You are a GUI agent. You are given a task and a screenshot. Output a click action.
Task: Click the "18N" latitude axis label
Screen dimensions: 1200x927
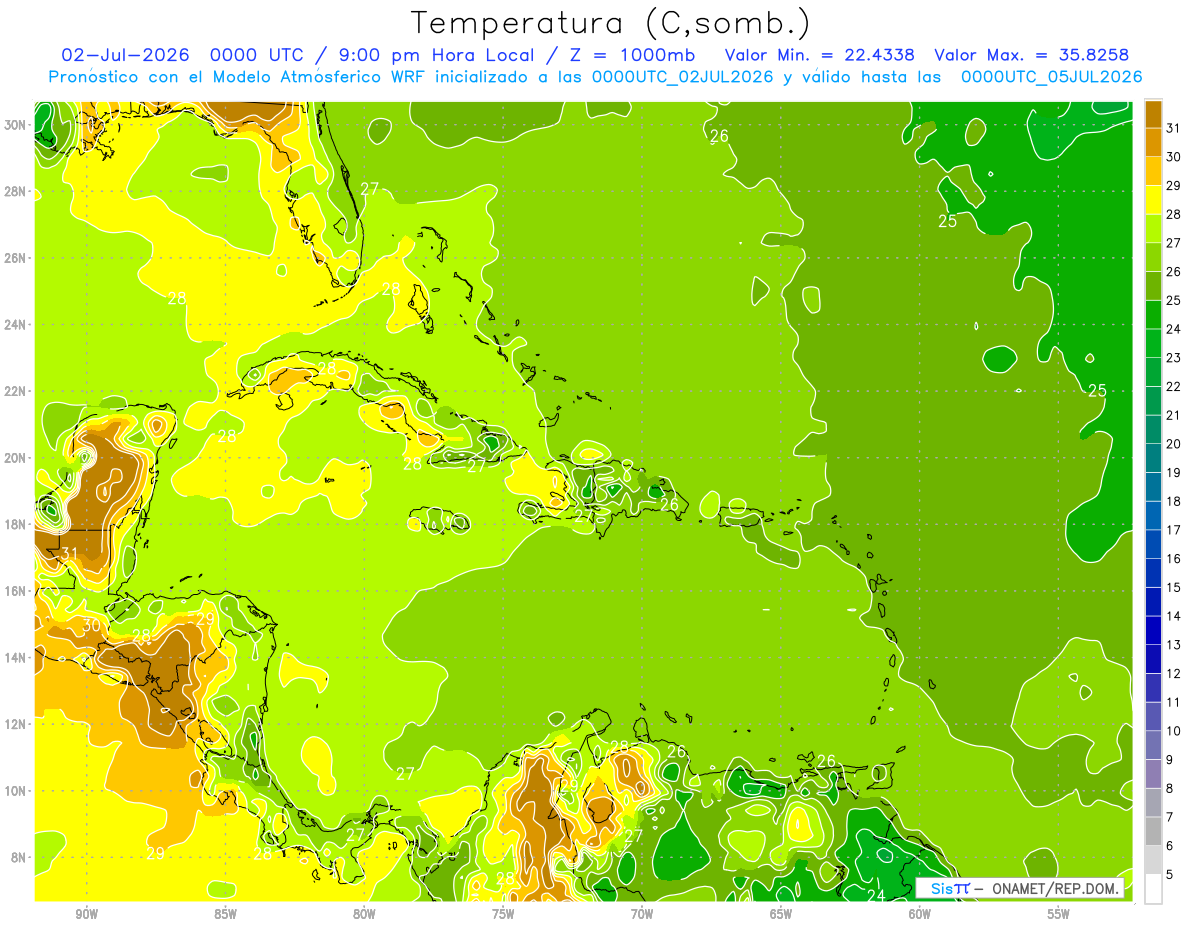click(14, 524)
